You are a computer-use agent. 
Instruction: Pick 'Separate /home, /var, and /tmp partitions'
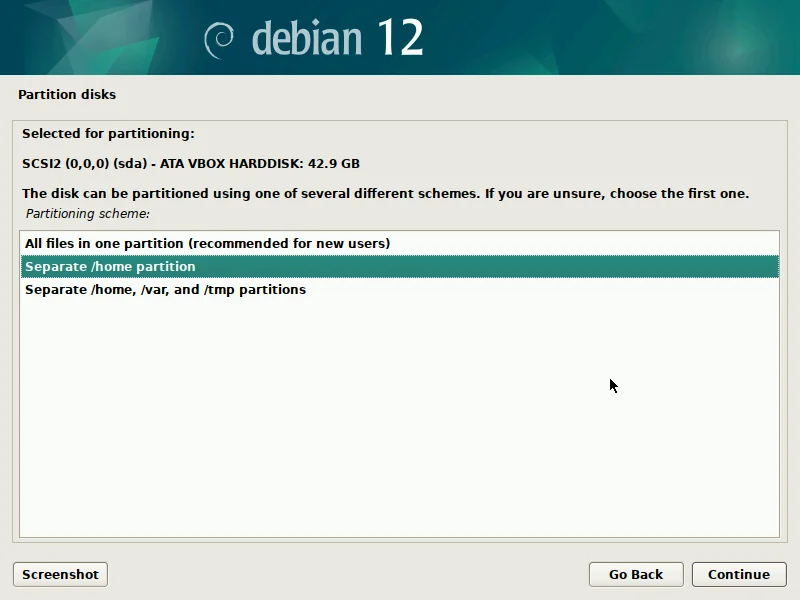click(399, 289)
